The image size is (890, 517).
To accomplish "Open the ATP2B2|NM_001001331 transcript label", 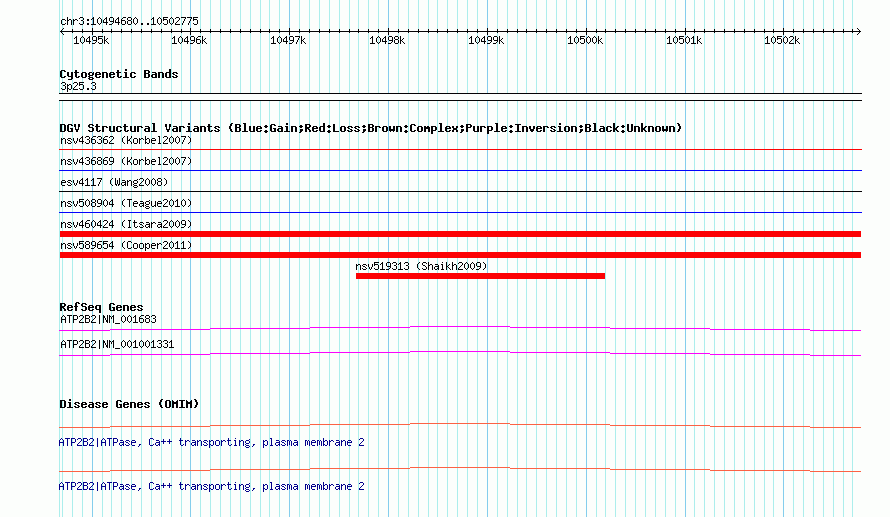I will coord(117,344).
